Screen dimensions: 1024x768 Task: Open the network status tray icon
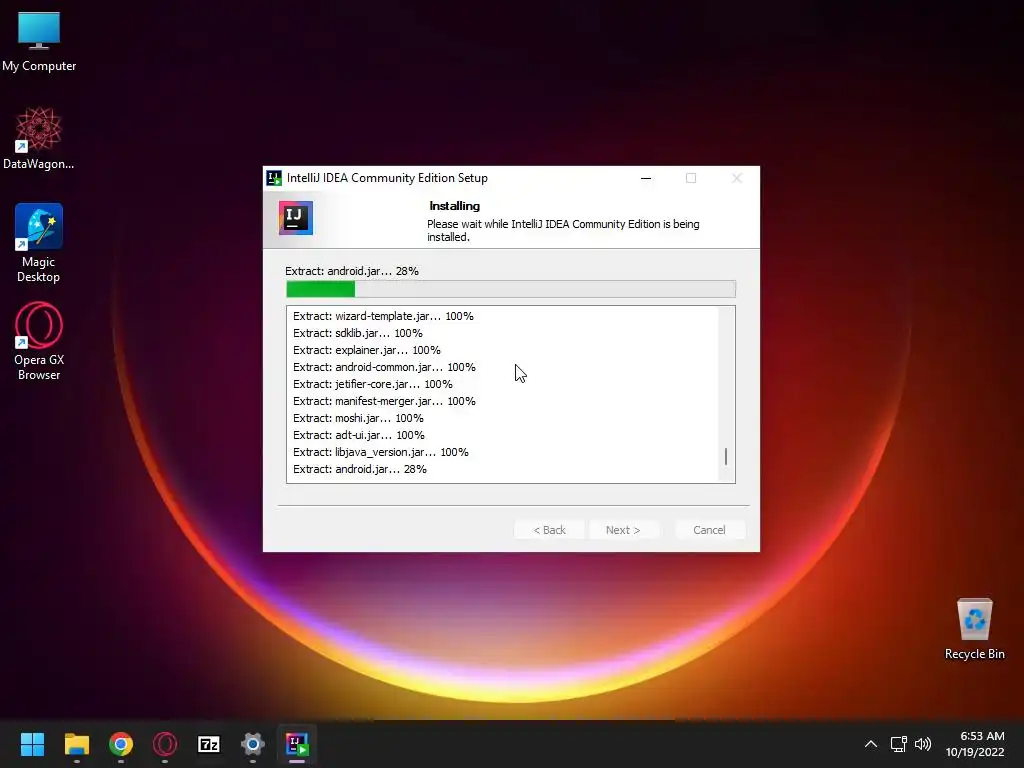(899, 744)
